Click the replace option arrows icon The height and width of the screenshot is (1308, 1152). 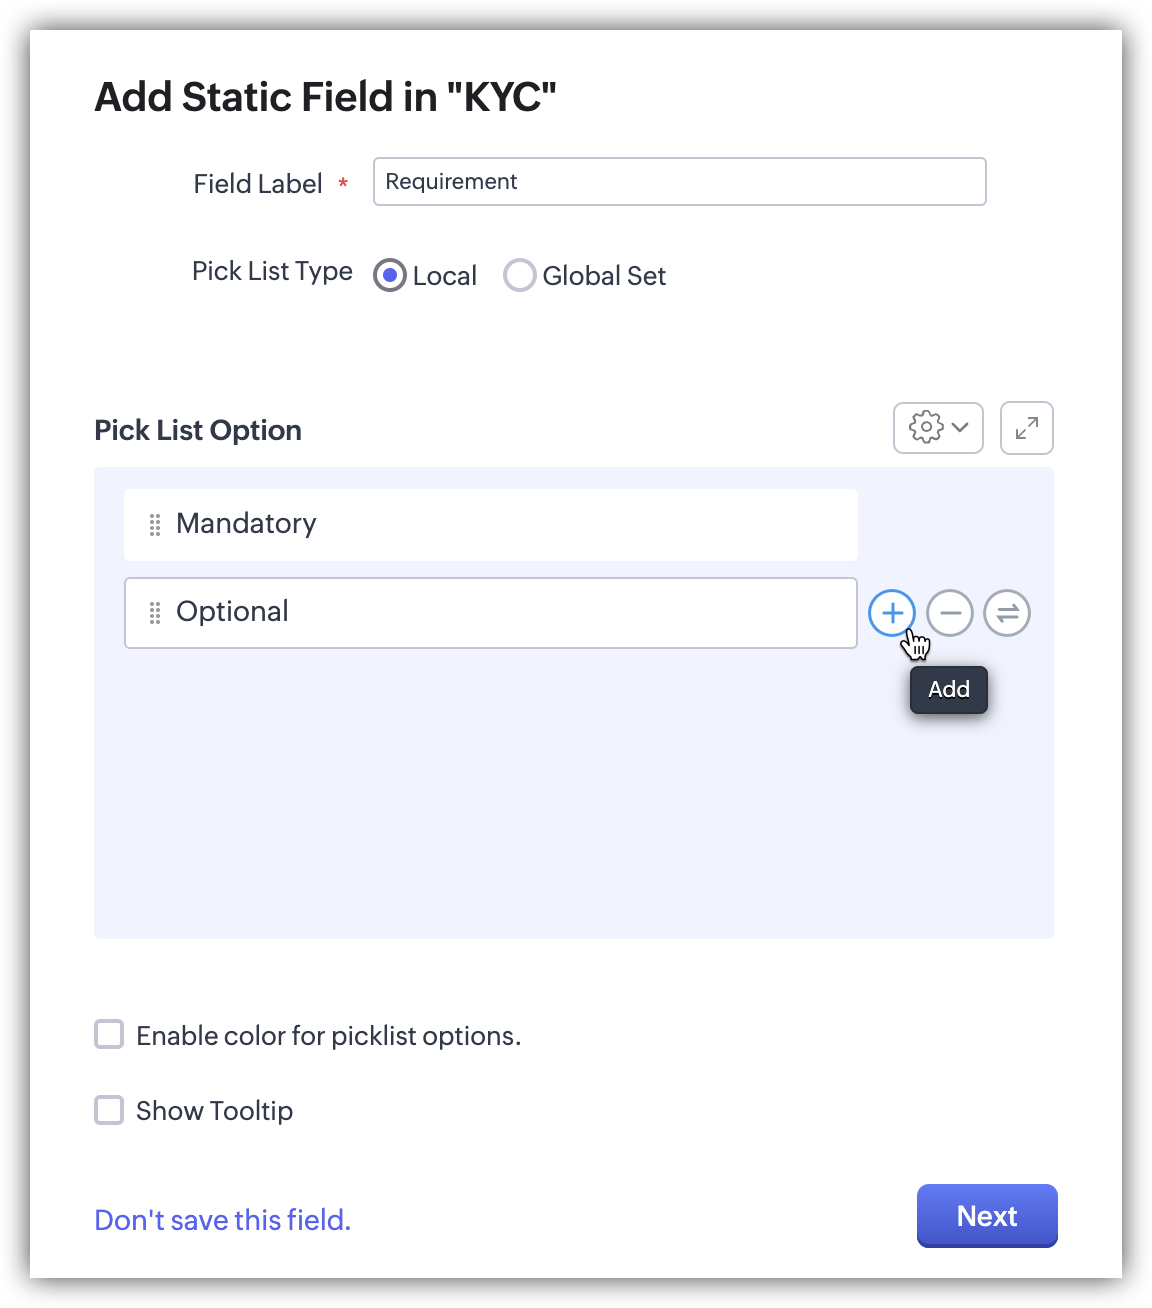pos(1007,613)
